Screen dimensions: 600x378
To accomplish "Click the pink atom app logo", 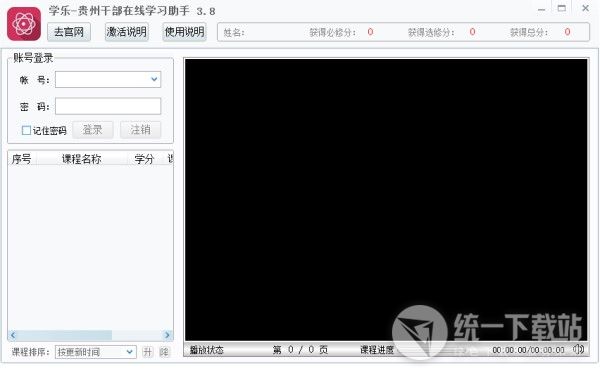I will coord(24,24).
